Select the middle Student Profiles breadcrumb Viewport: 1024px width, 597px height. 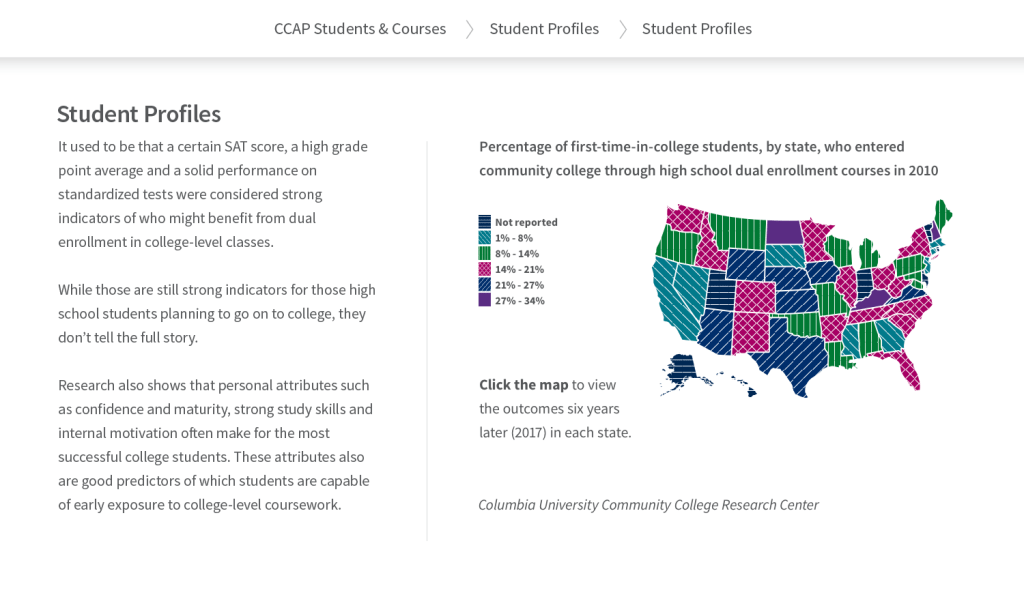[x=544, y=29]
